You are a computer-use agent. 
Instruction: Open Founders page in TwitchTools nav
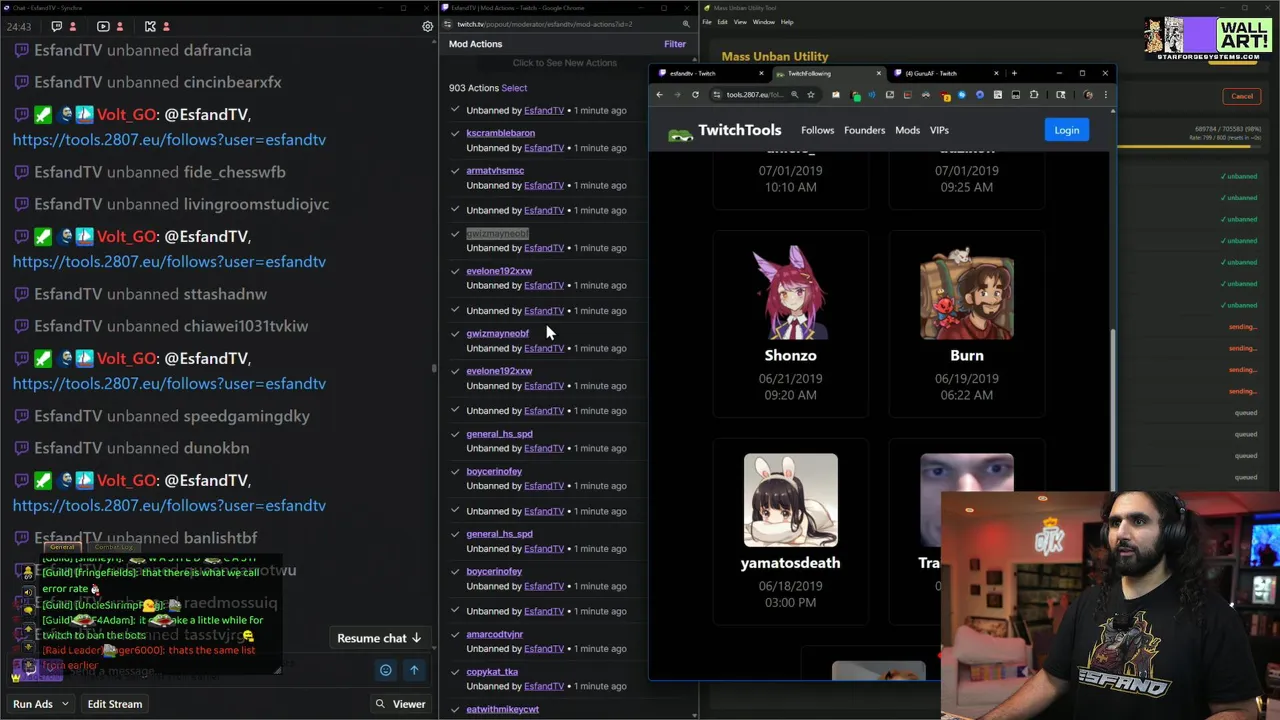point(864,130)
